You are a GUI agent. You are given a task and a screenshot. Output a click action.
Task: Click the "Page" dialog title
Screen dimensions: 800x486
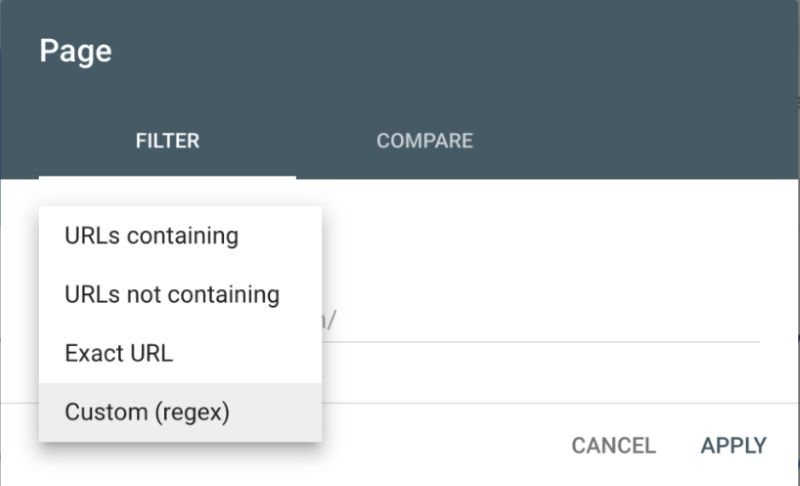[76, 51]
